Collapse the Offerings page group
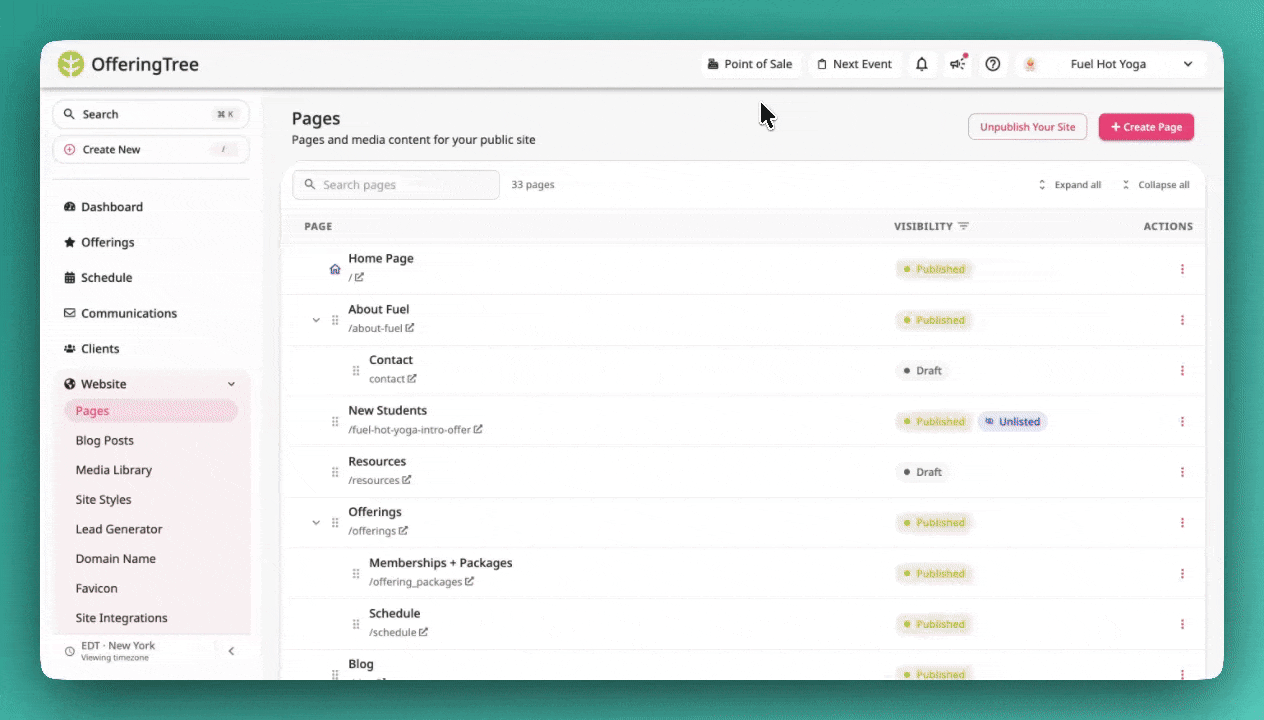 coord(316,522)
